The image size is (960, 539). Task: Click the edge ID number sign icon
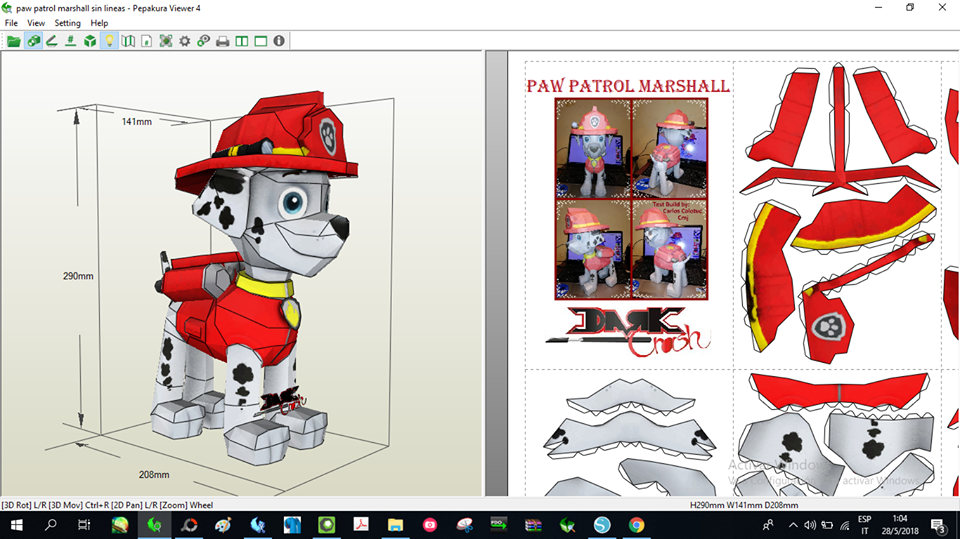click(x=71, y=41)
